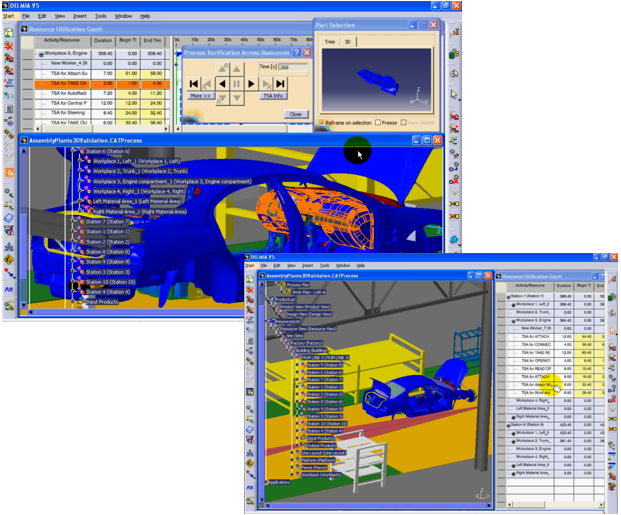Expand Workplace 1, Left_1 tree node

click(x=80, y=160)
